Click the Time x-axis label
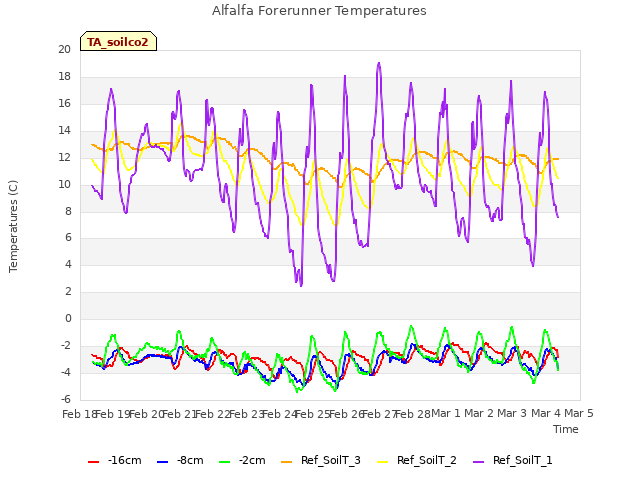Screen dimensions: 640x480 566,429
